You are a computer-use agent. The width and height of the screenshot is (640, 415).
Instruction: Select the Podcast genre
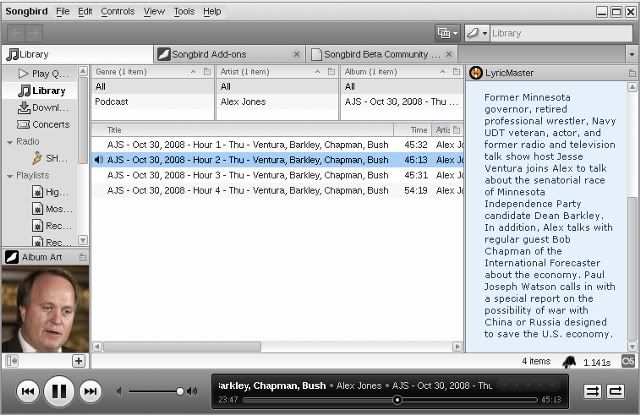[153, 102]
